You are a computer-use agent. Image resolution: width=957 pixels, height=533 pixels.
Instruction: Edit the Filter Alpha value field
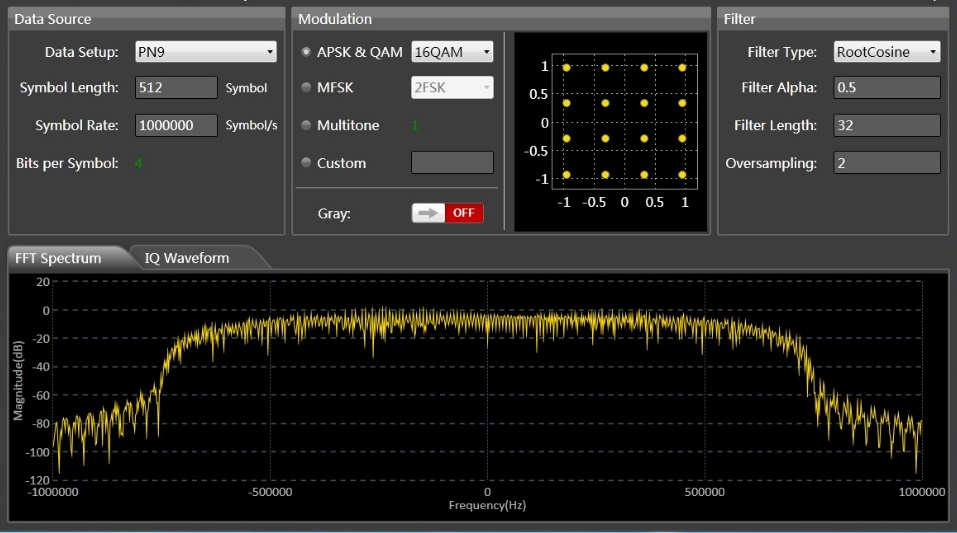pyautogui.click(x=886, y=88)
